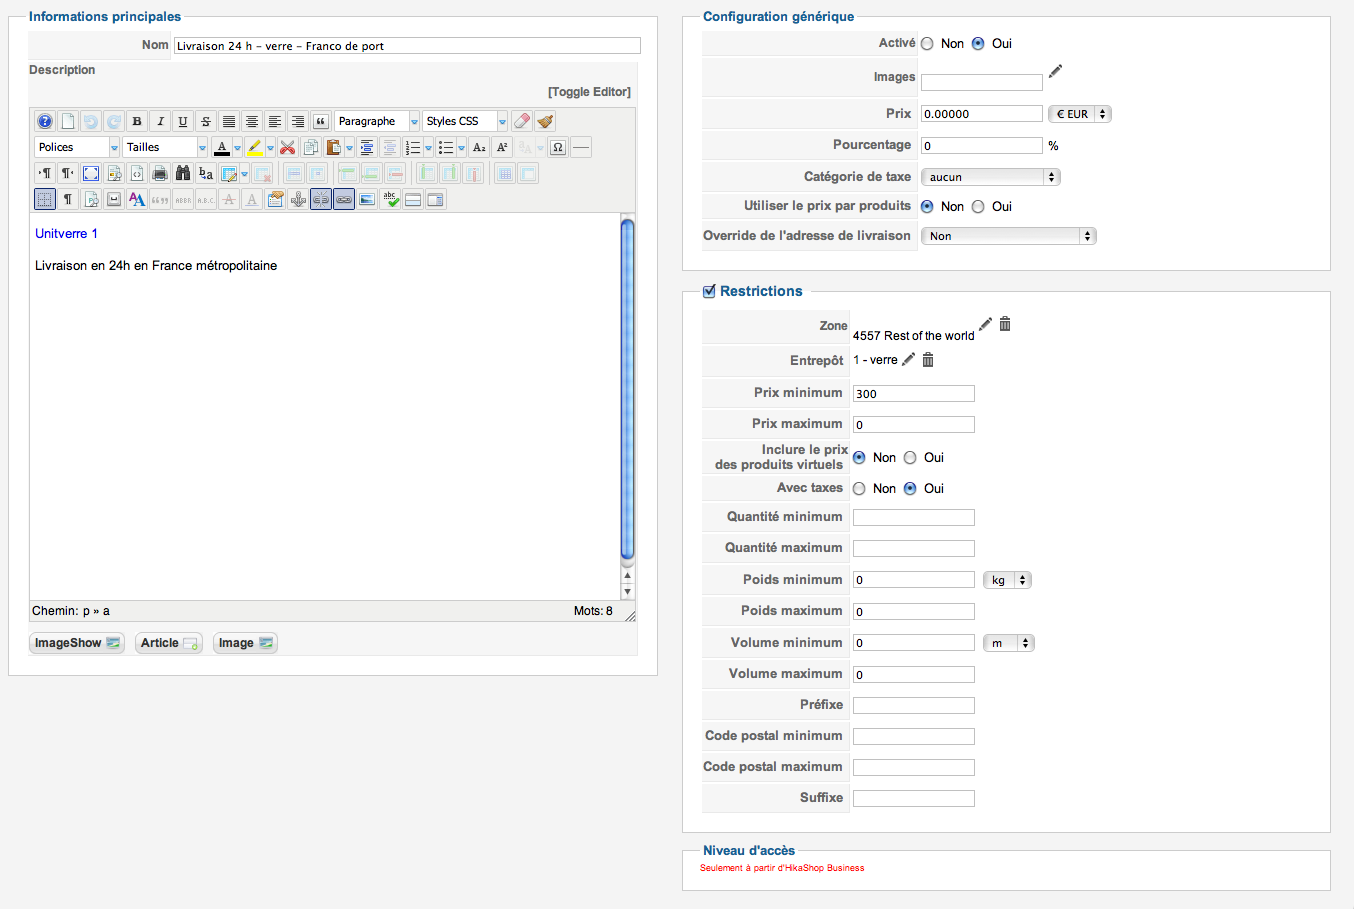Image resolution: width=1354 pixels, height=909 pixels.
Task: Click the Article button
Action: (169, 643)
